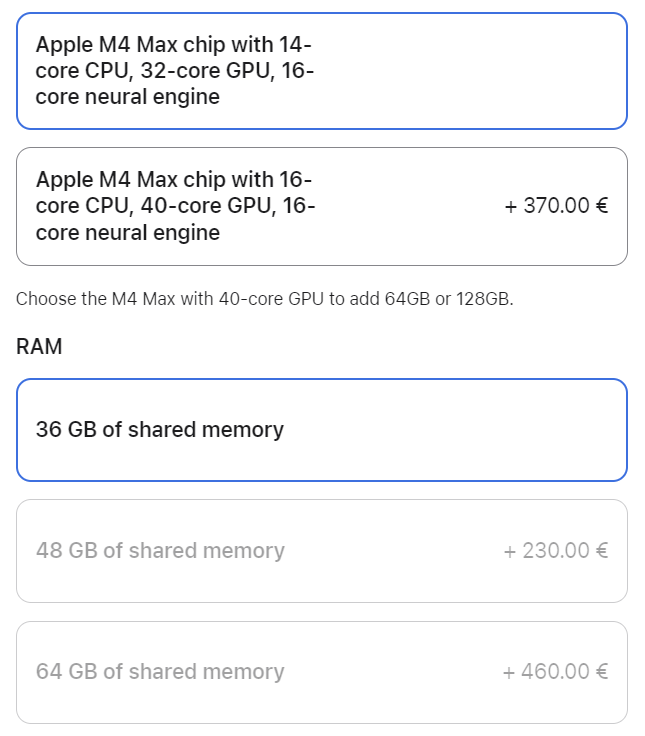Choose the 64 GB shared memory option
Screen dimensions: 645x736
pos(321,672)
